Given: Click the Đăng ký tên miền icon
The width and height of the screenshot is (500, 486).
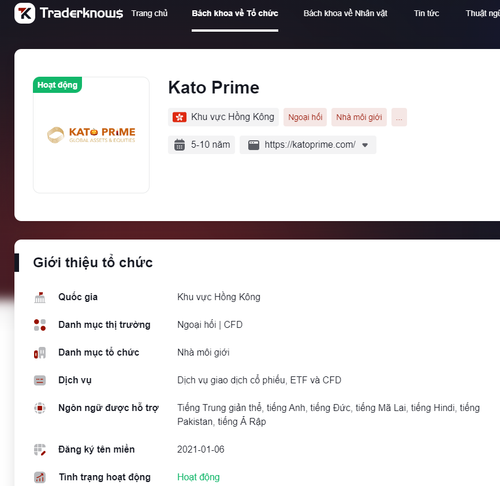Looking at the screenshot, I should coord(40,450).
